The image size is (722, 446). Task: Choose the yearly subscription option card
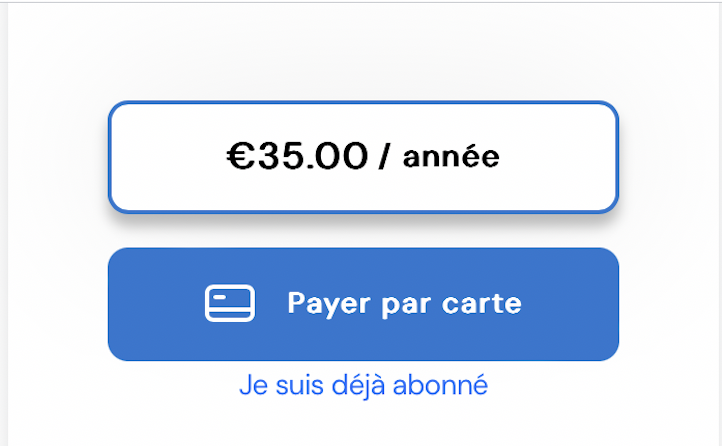(363, 157)
